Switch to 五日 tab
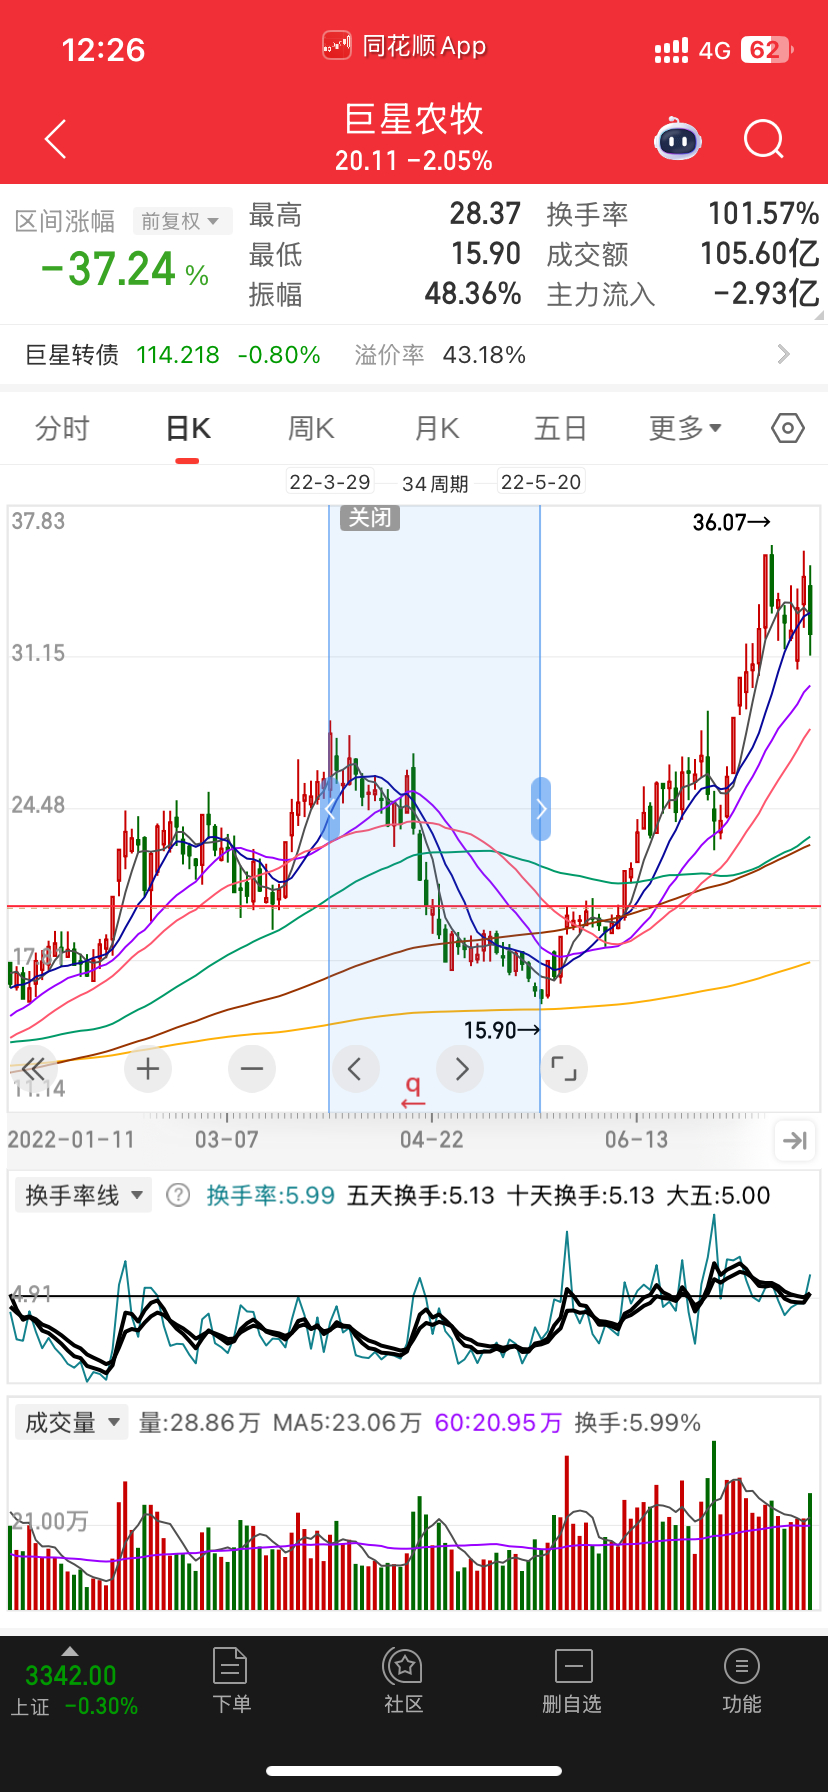Image resolution: width=828 pixels, height=1792 pixels. click(560, 429)
